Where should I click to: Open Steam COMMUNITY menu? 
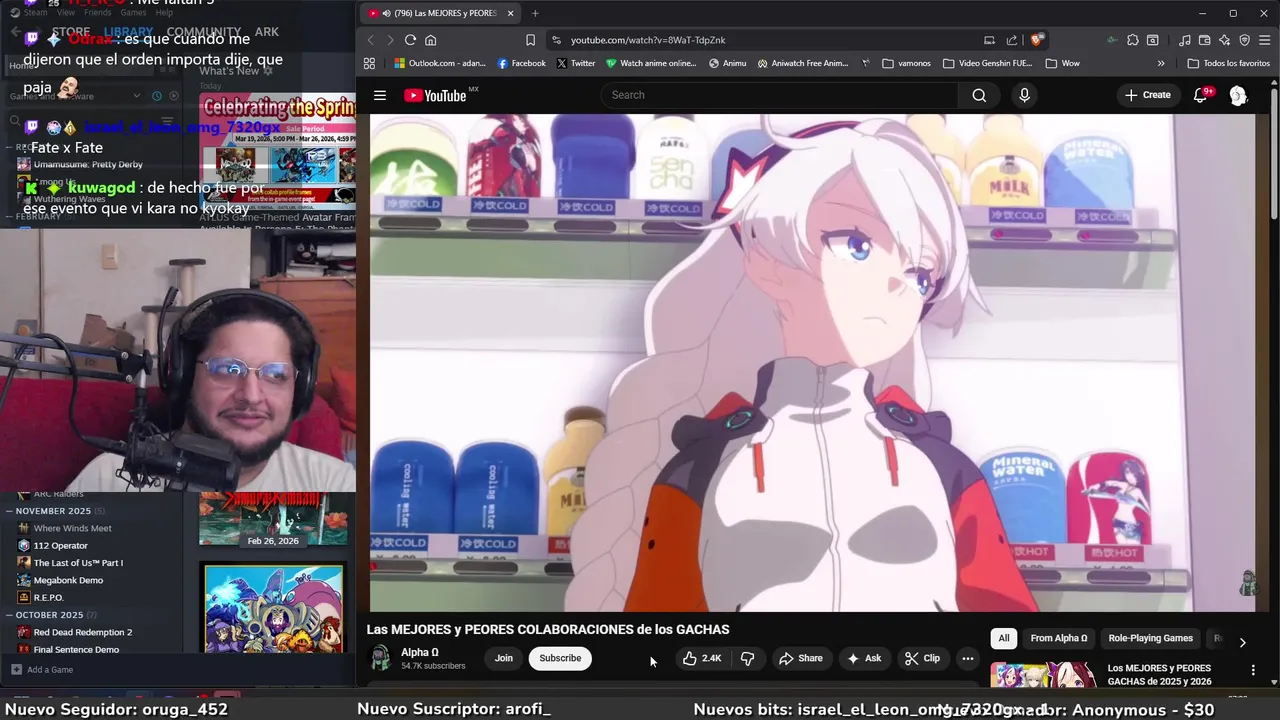204,32
